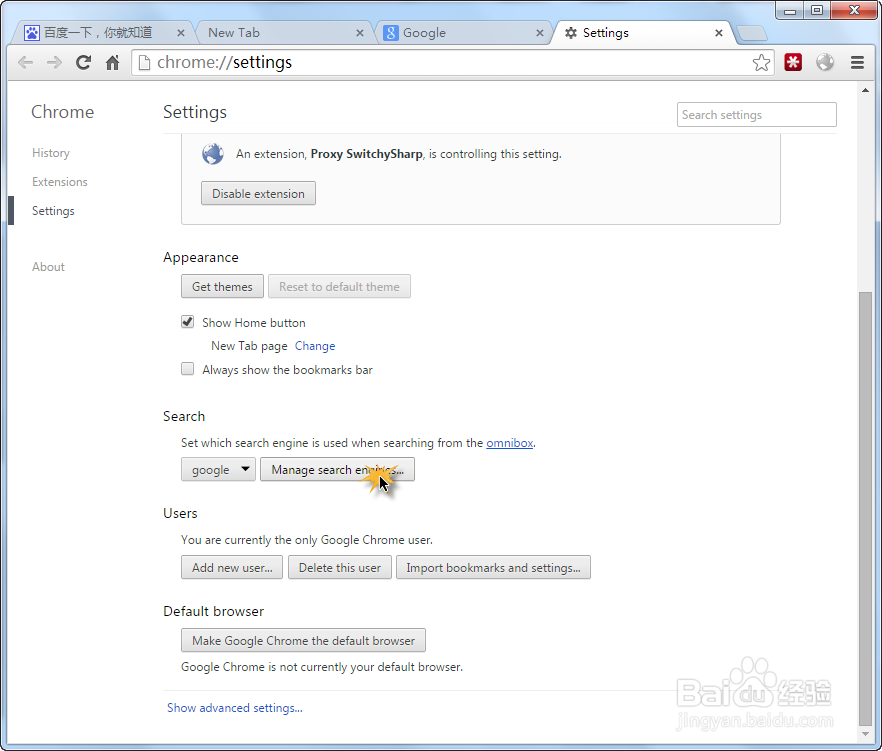882x751 pixels.
Task: Go forward with the forward arrow
Action: pos(55,62)
